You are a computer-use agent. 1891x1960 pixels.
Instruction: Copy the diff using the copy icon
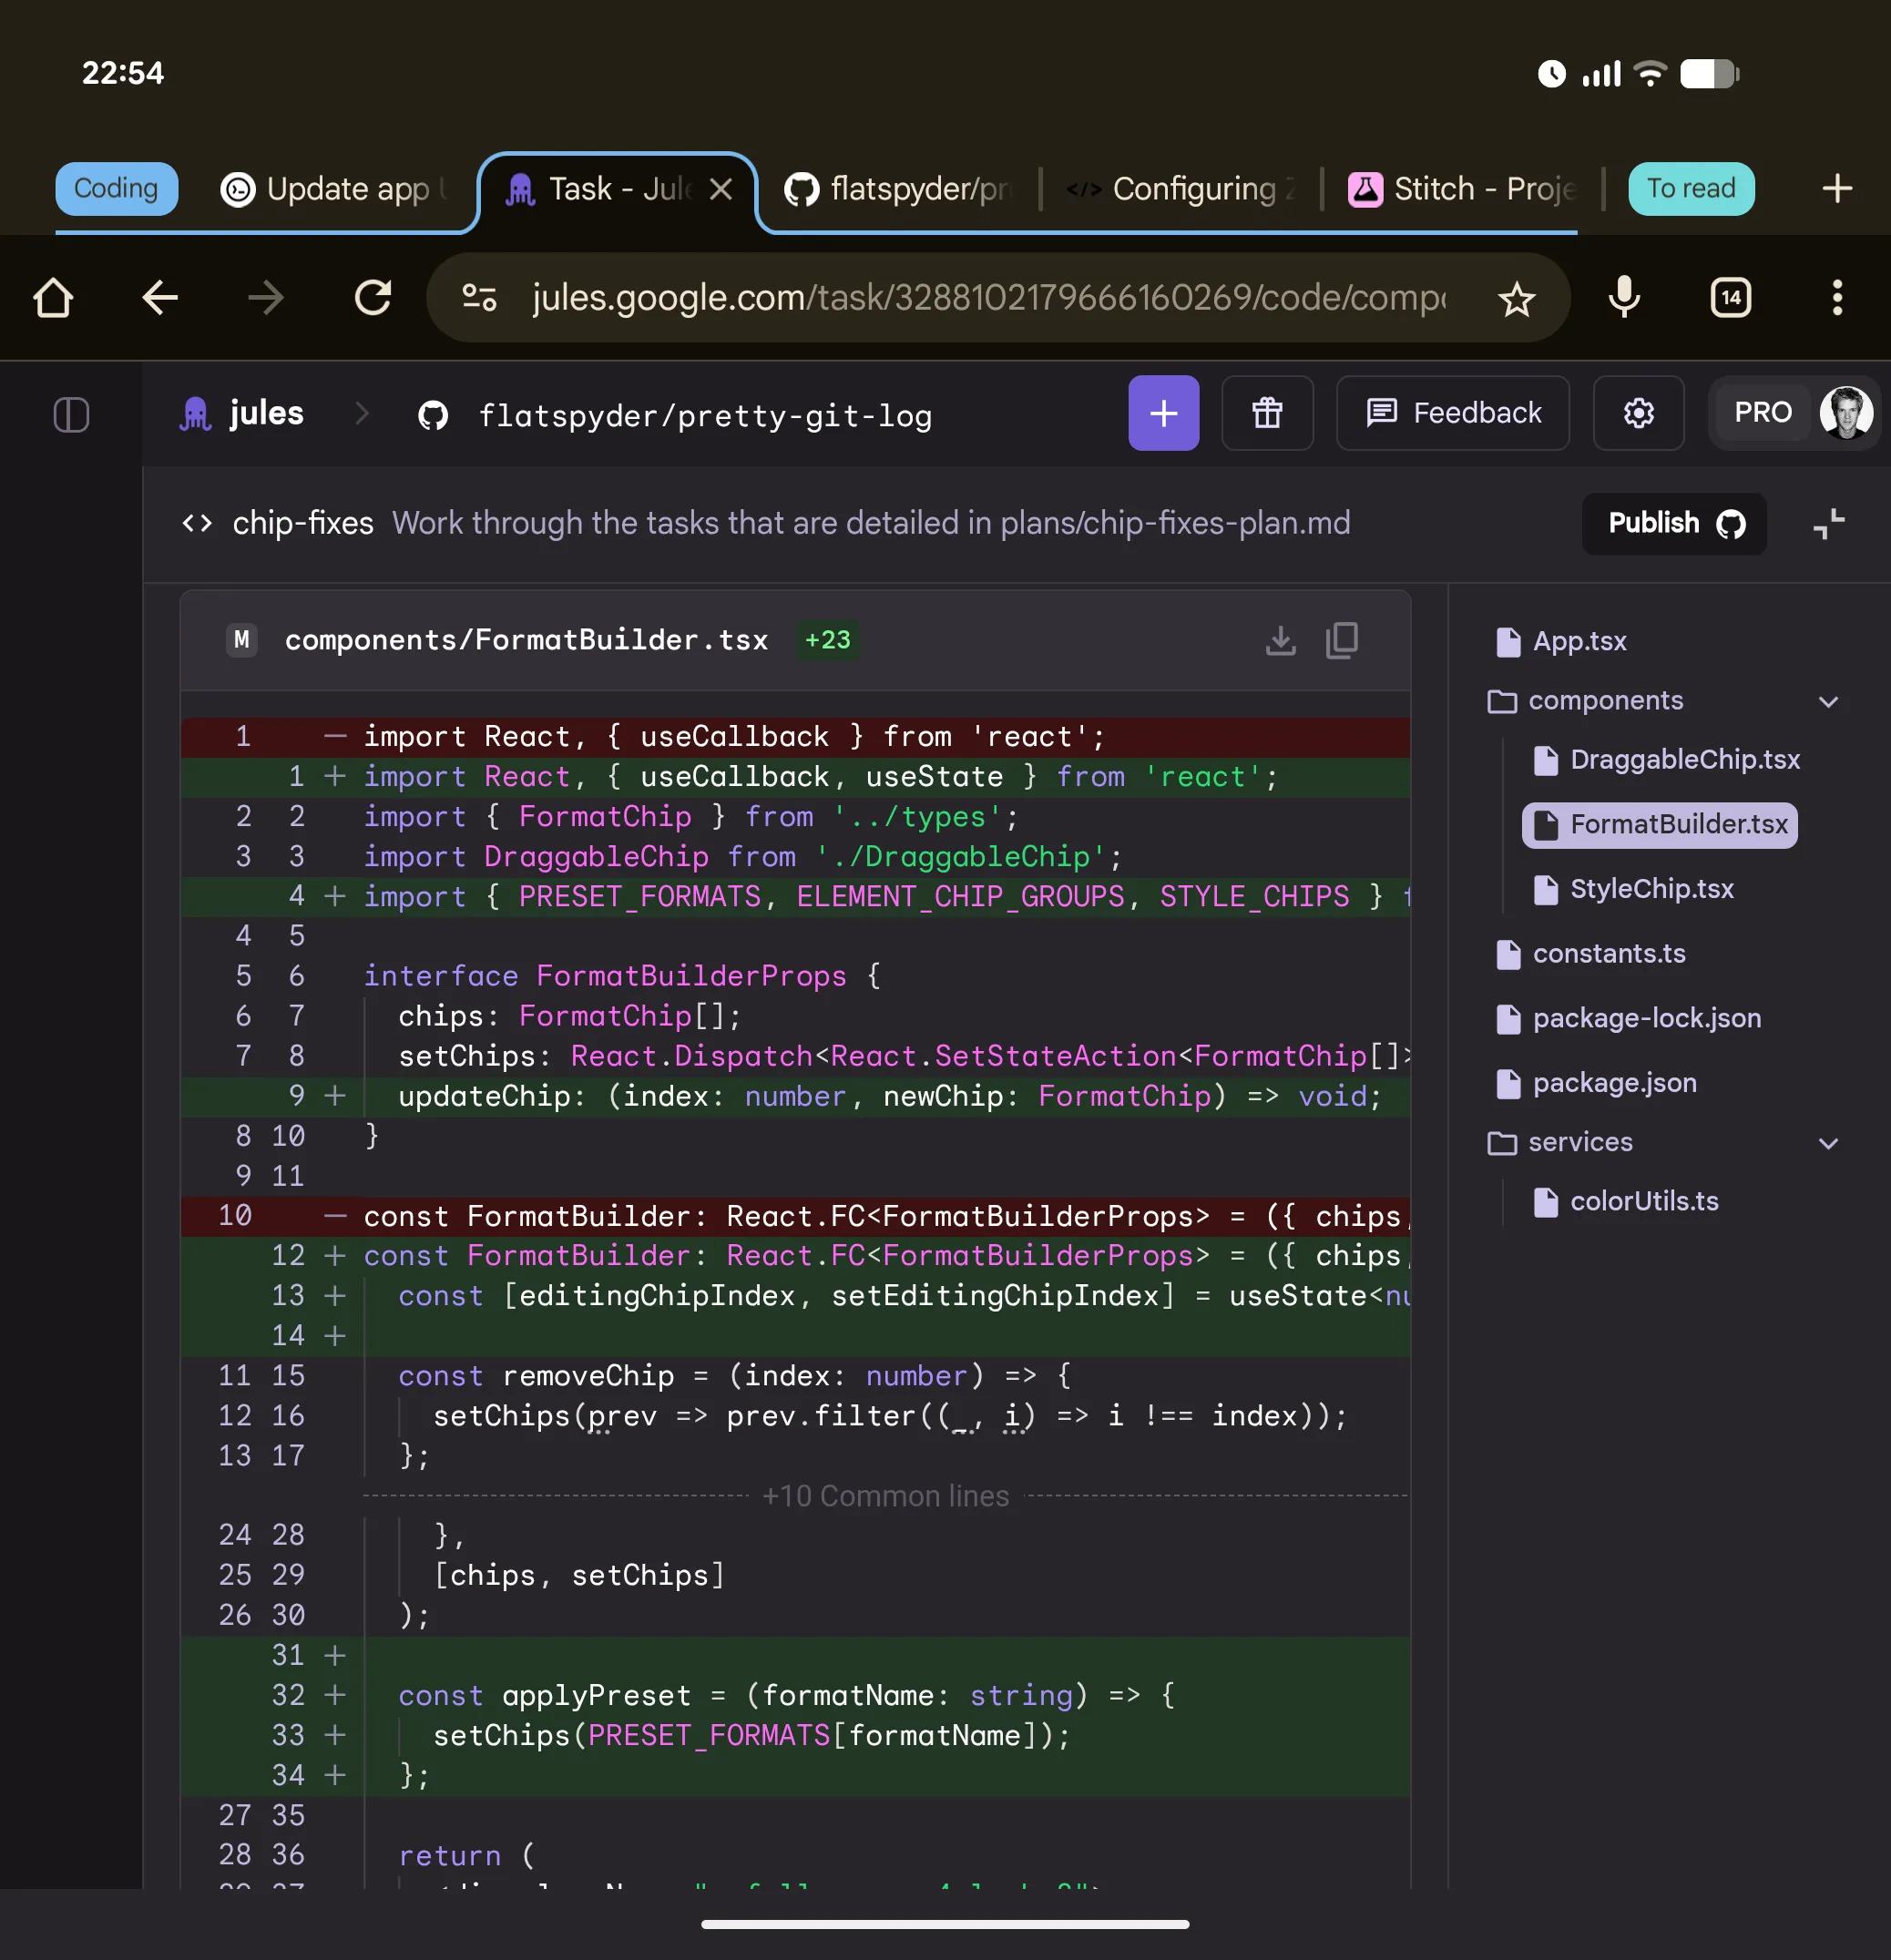click(x=1341, y=641)
